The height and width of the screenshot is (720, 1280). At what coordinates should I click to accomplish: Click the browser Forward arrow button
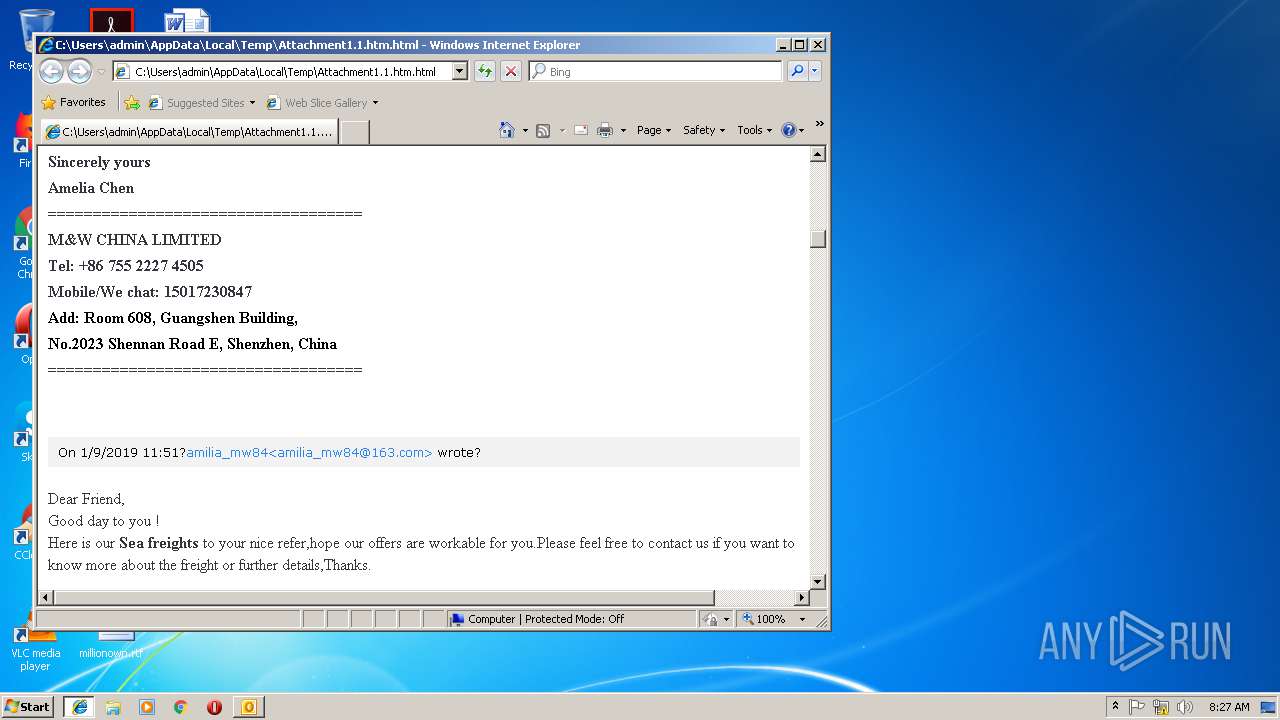coord(79,71)
